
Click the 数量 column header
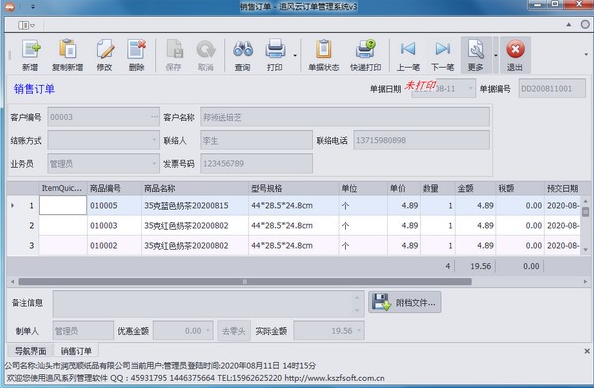pos(438,188)
